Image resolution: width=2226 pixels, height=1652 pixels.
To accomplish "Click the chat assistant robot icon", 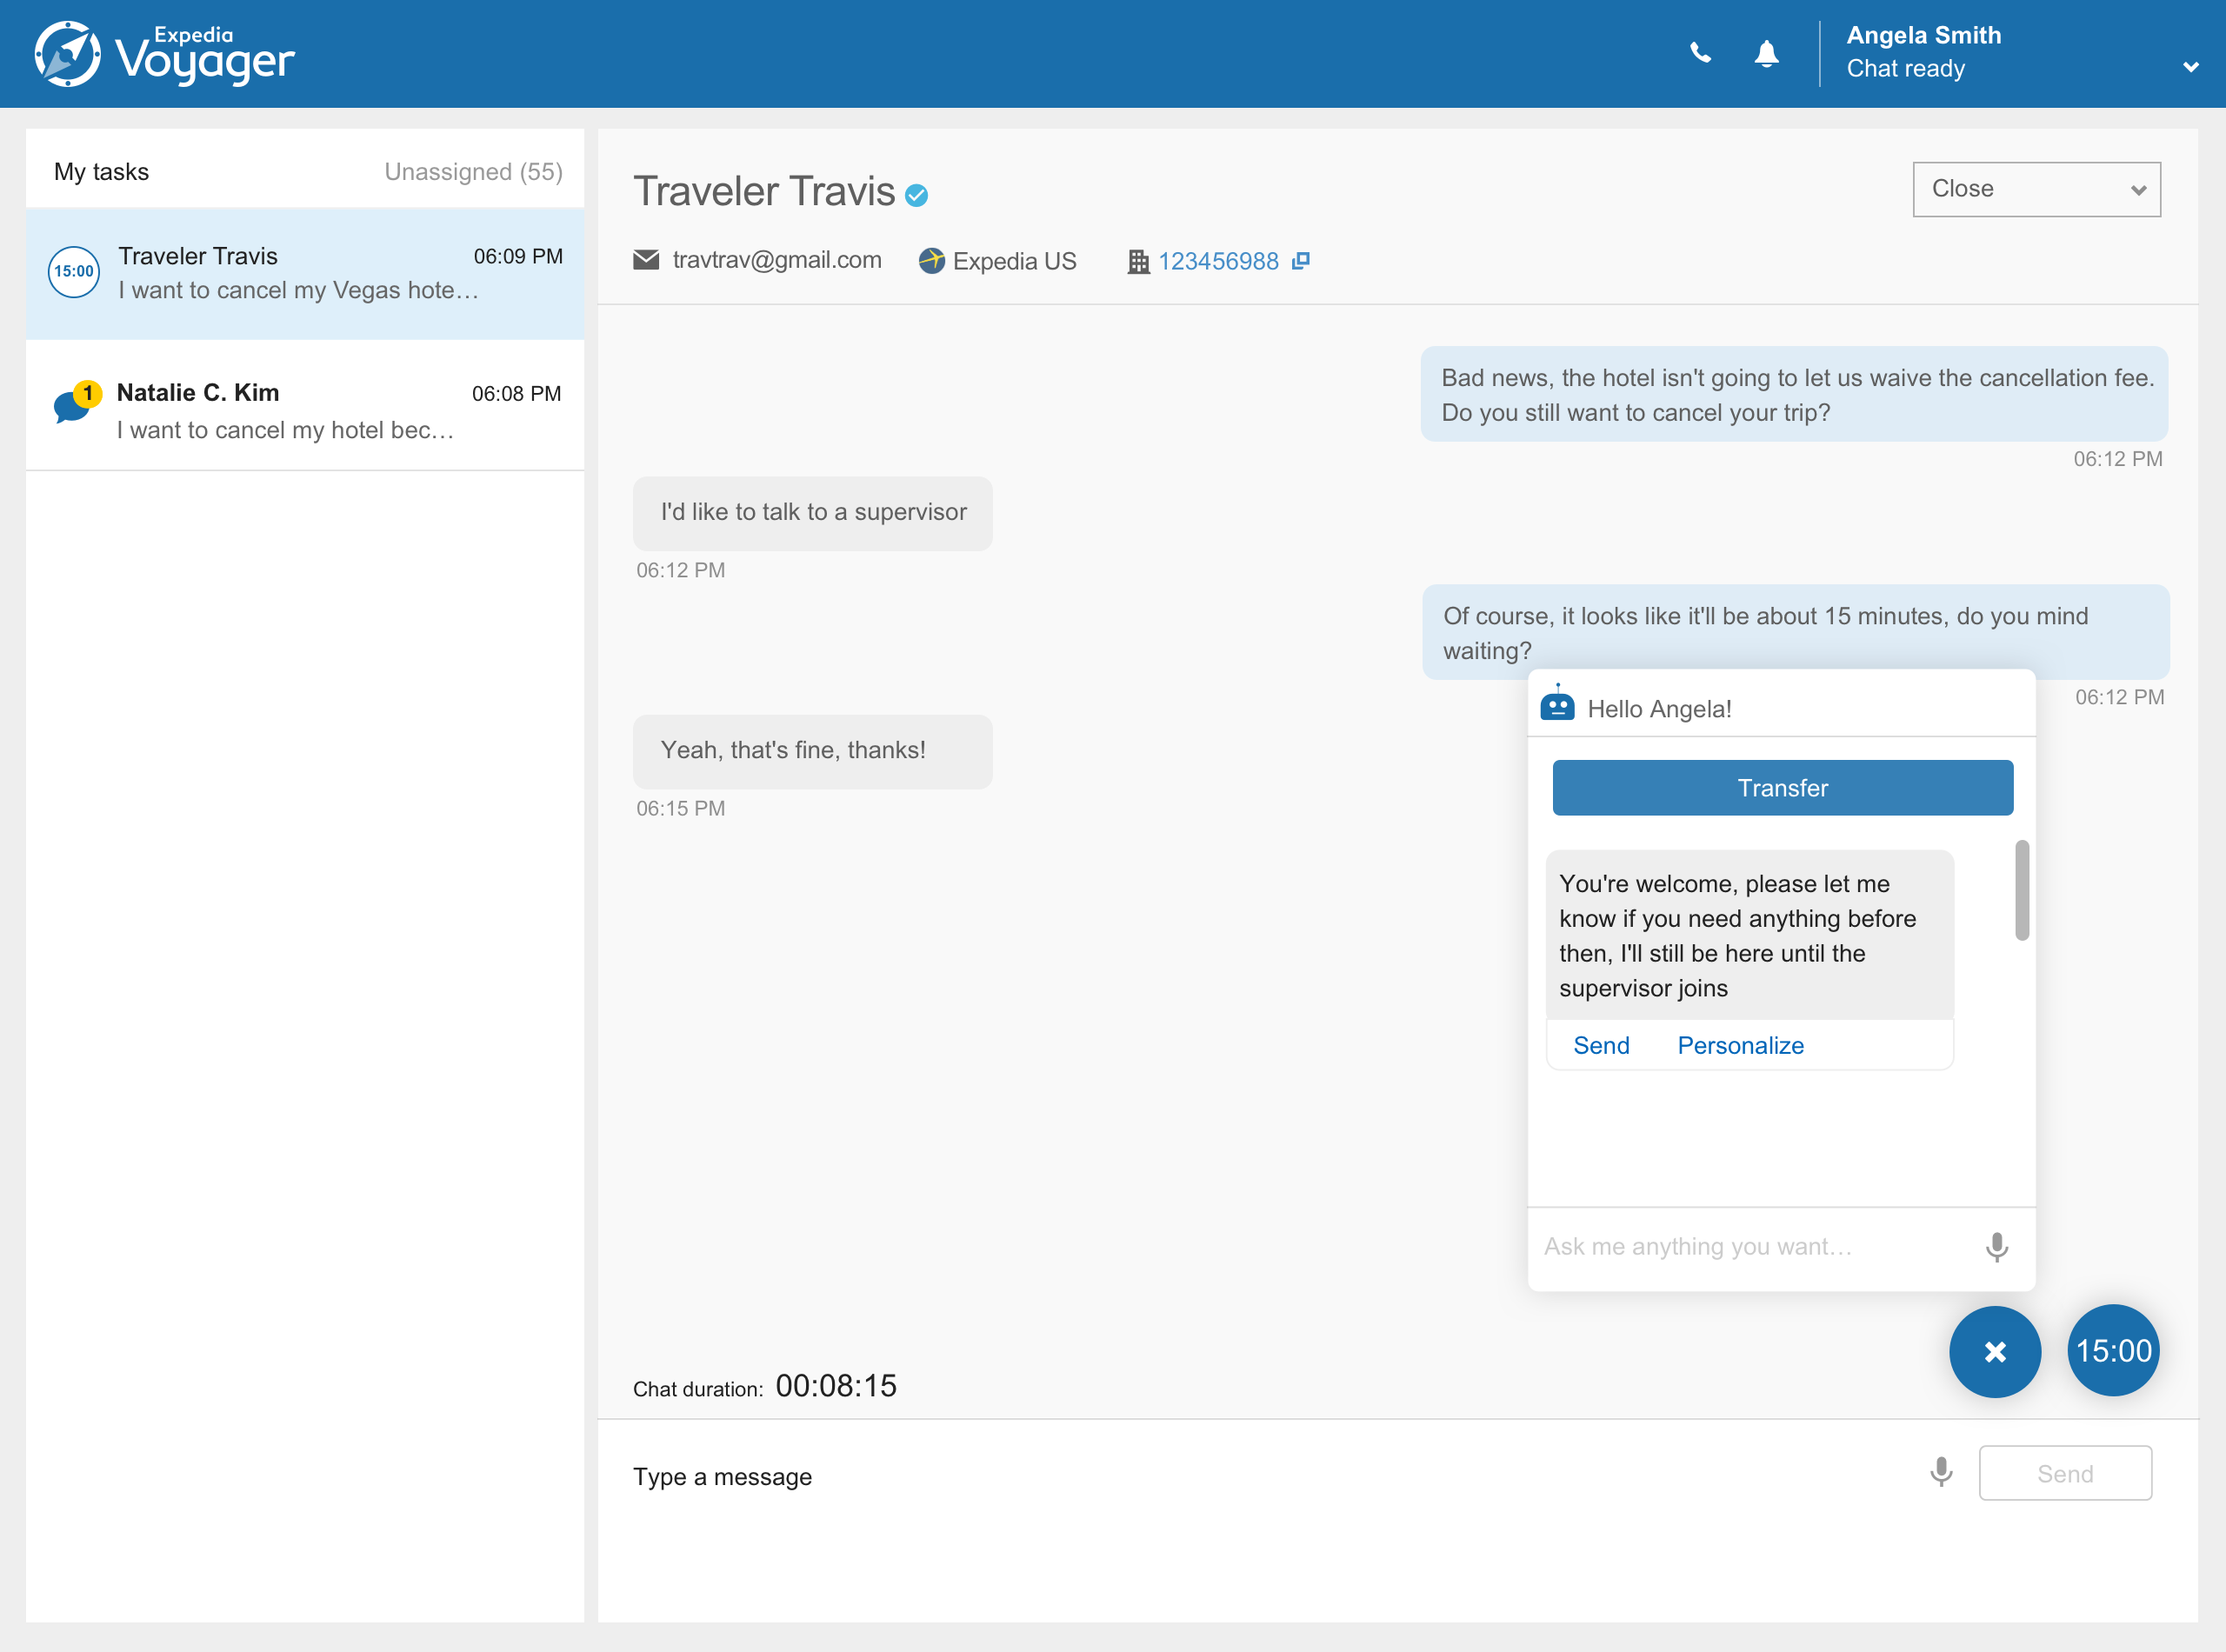I will (1557, 705).
